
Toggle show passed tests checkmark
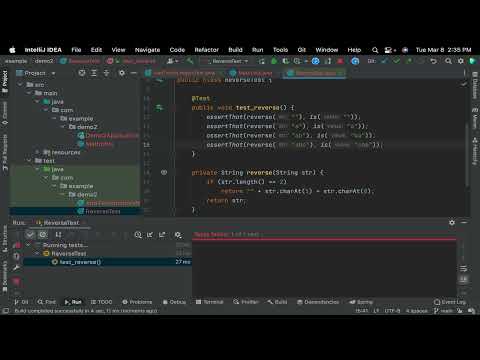coord(30,235)
